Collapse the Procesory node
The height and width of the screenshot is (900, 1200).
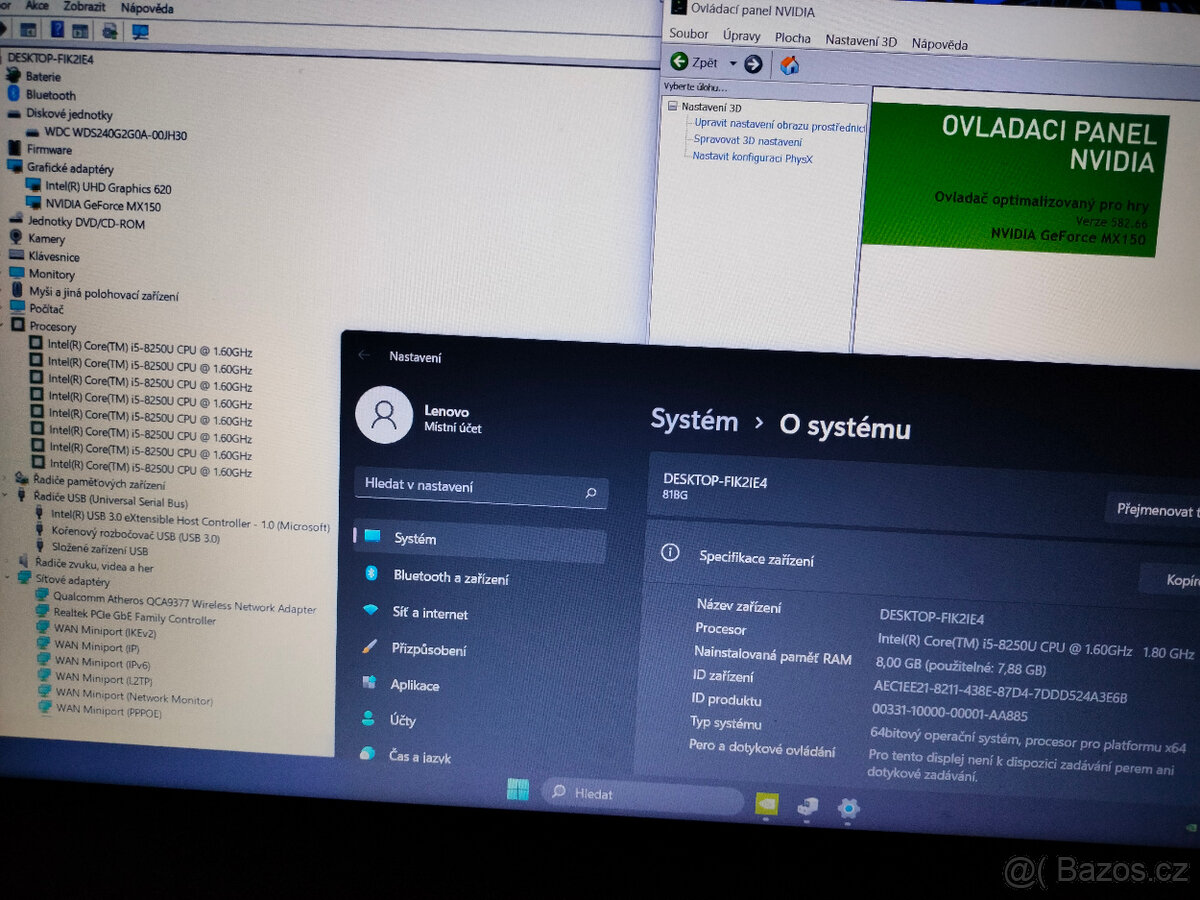coord(4,326)
